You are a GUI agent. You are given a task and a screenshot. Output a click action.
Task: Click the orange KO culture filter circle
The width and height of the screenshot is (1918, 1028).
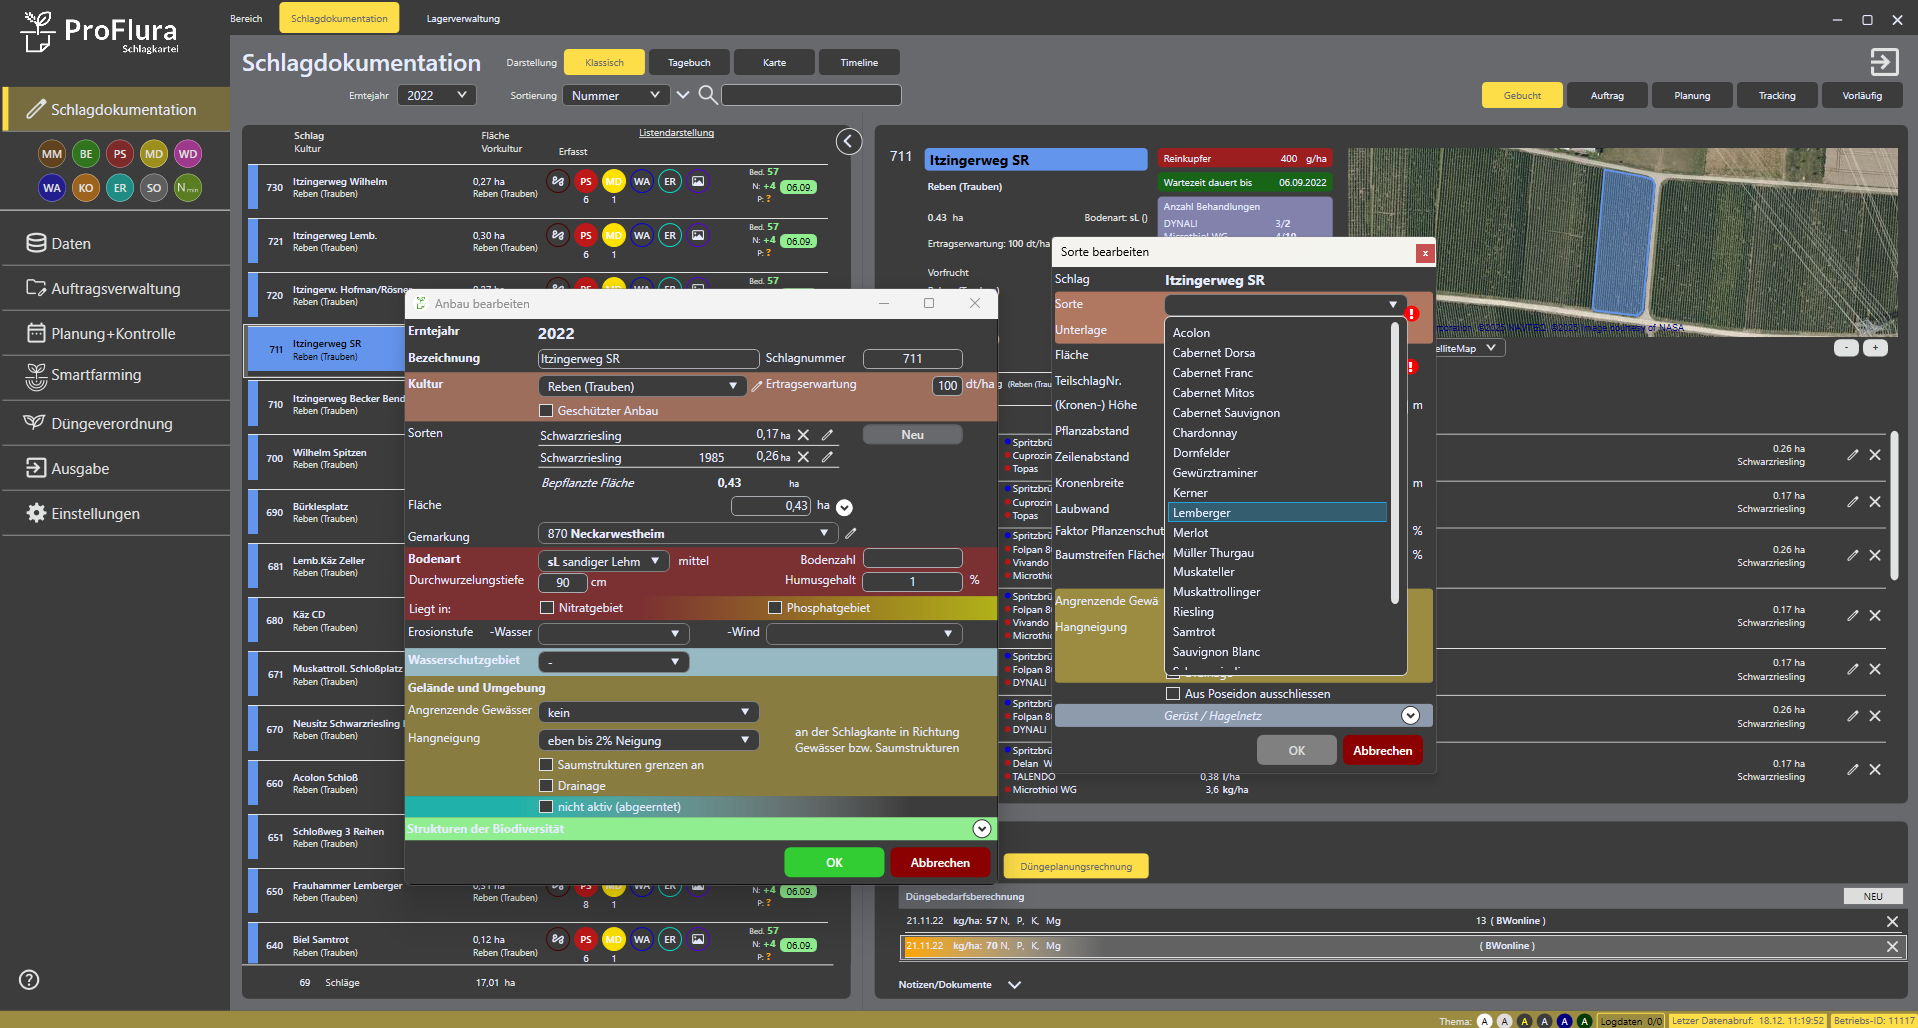86,188
